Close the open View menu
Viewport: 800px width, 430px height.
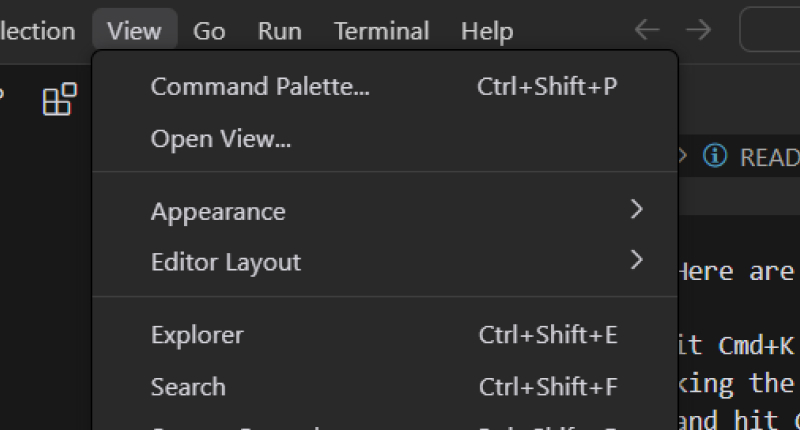134,31
